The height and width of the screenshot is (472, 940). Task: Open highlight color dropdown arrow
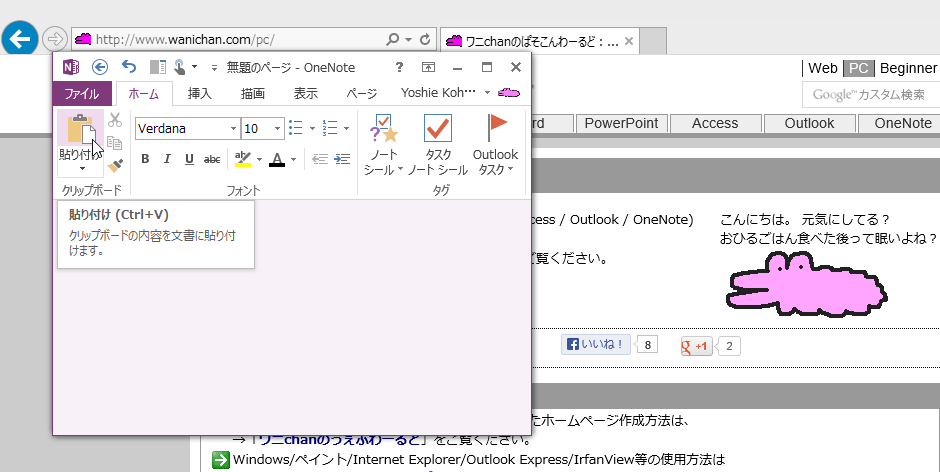coord(260,159)
